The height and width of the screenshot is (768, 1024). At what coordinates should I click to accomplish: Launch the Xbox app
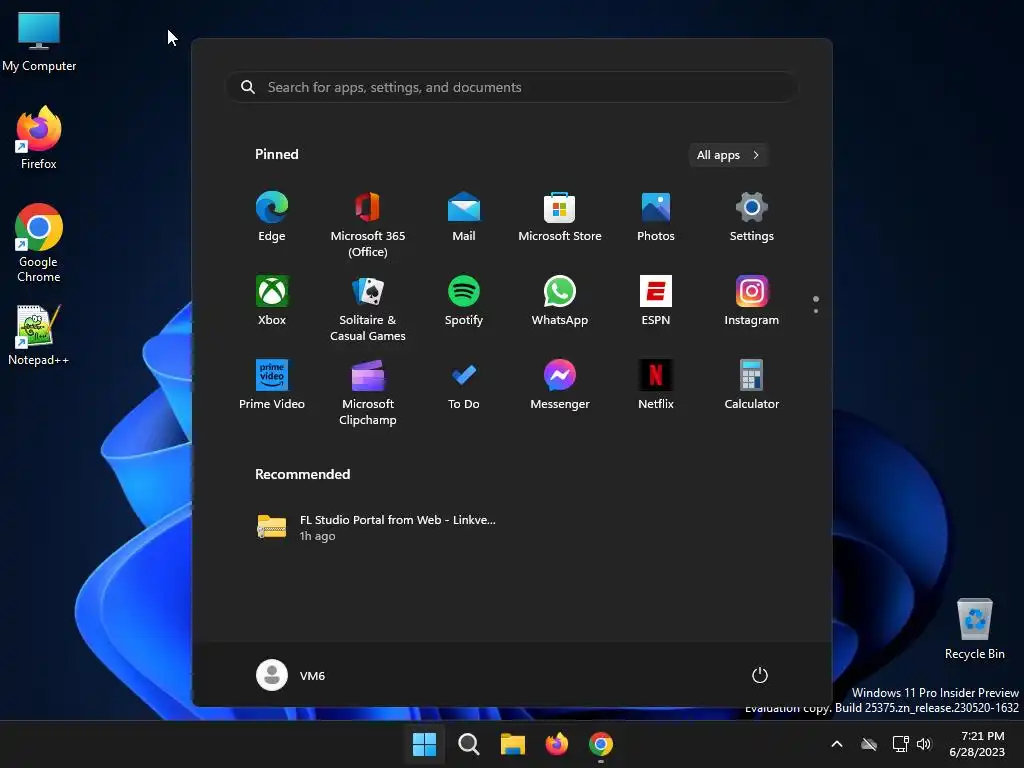coord(272,301)
